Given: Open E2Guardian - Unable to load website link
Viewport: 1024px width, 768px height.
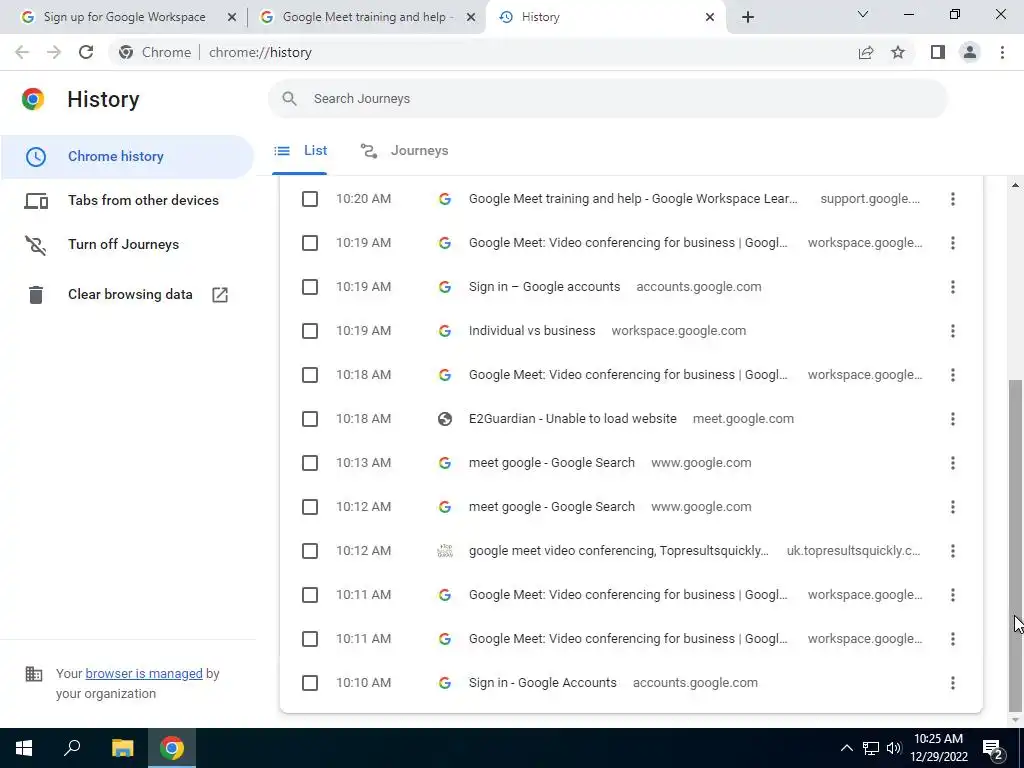Looking at the screenshot, I should point(573,419).
